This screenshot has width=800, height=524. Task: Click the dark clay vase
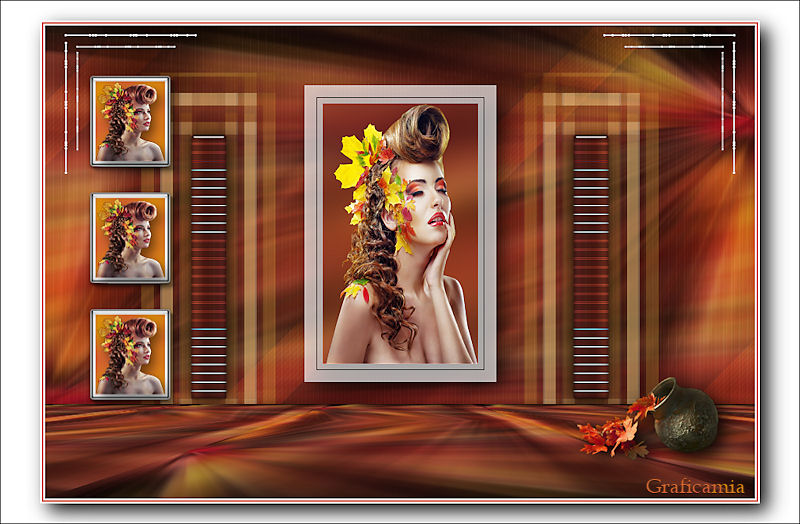click(685, 414)
